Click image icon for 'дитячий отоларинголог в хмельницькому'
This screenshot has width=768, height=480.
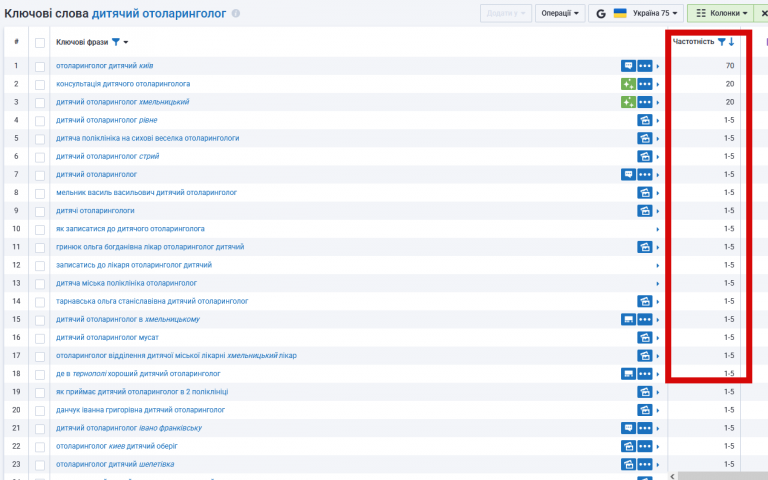628,319
